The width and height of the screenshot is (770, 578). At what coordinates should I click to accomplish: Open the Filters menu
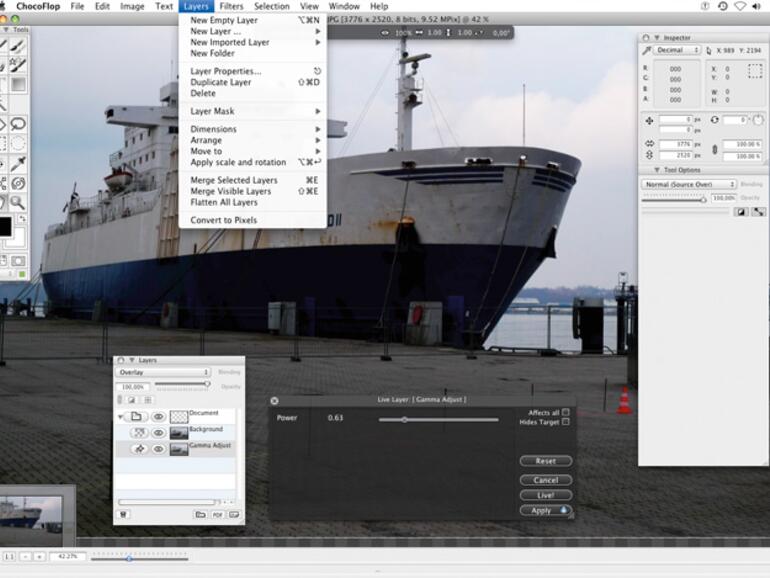(231, 6)
